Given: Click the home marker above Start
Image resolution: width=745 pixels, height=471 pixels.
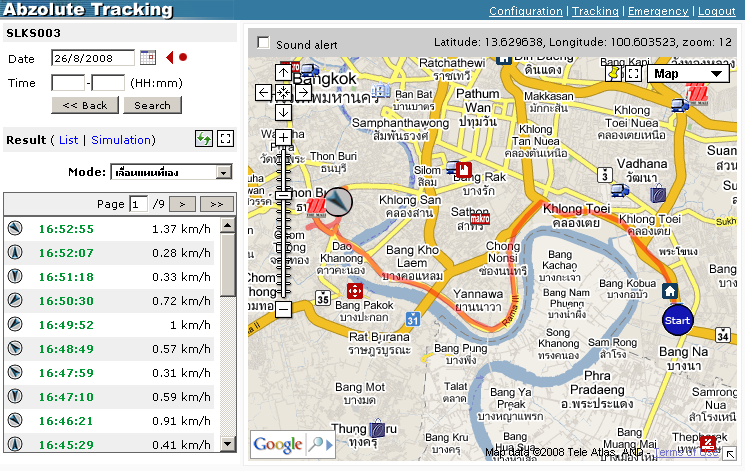Looking at the screenshot, I should coord(670,291).
